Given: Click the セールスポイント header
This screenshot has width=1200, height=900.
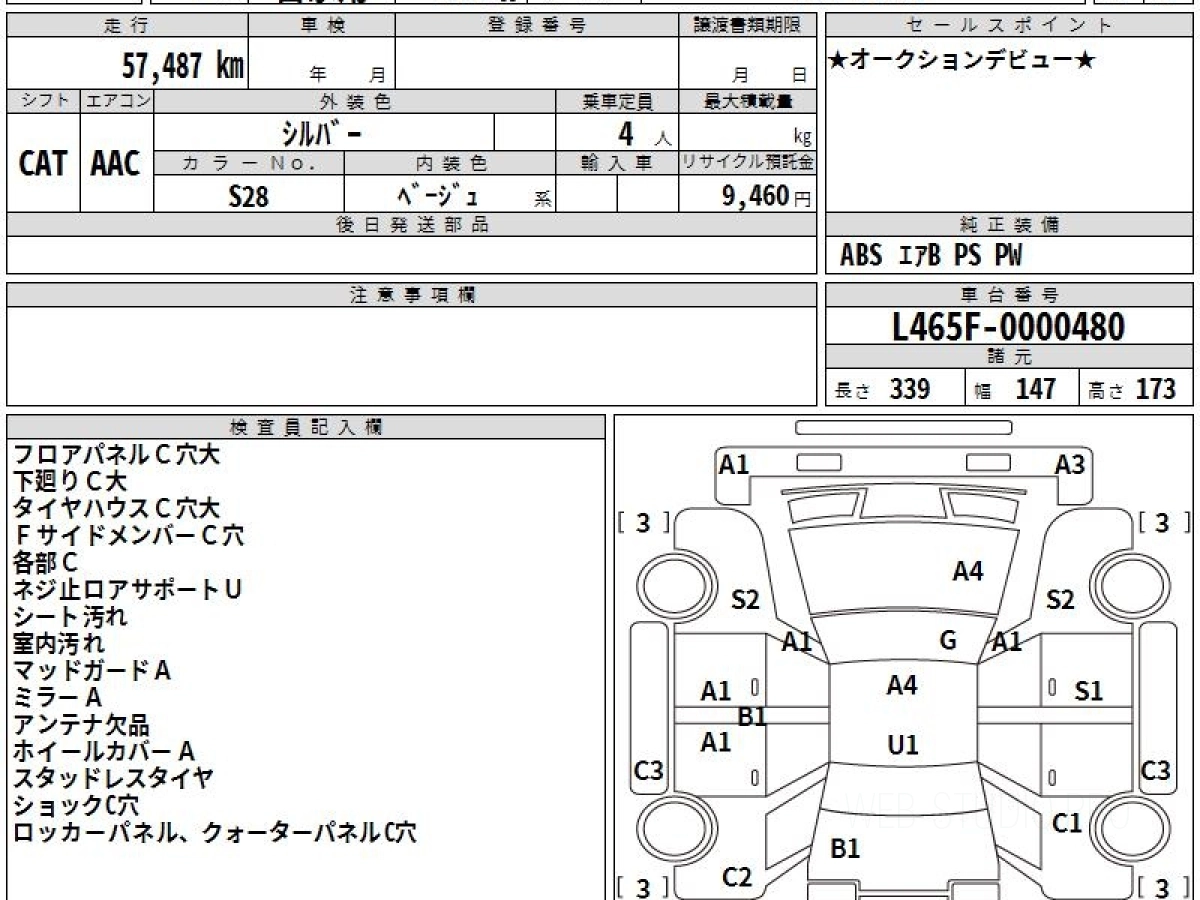Looking at the screenshot, I should pyautogui.click(x=1009, y=26).
